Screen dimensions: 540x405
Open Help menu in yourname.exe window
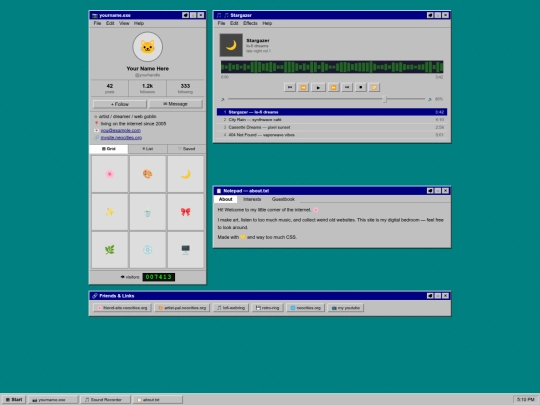pos(139,23)
